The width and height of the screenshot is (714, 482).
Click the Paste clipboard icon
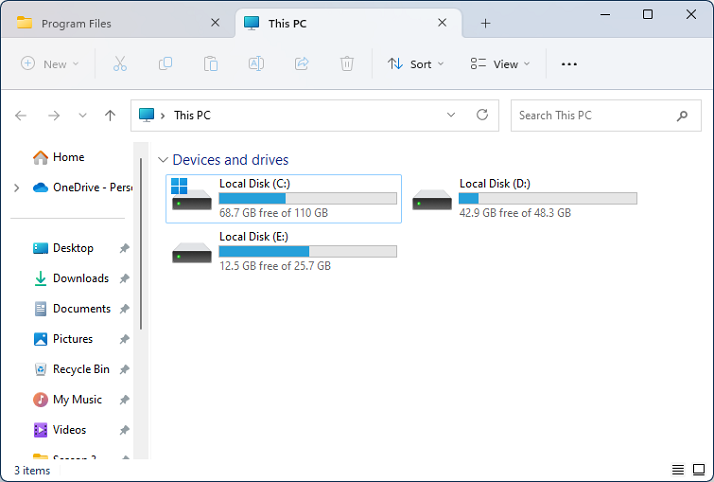click(210, 64)
